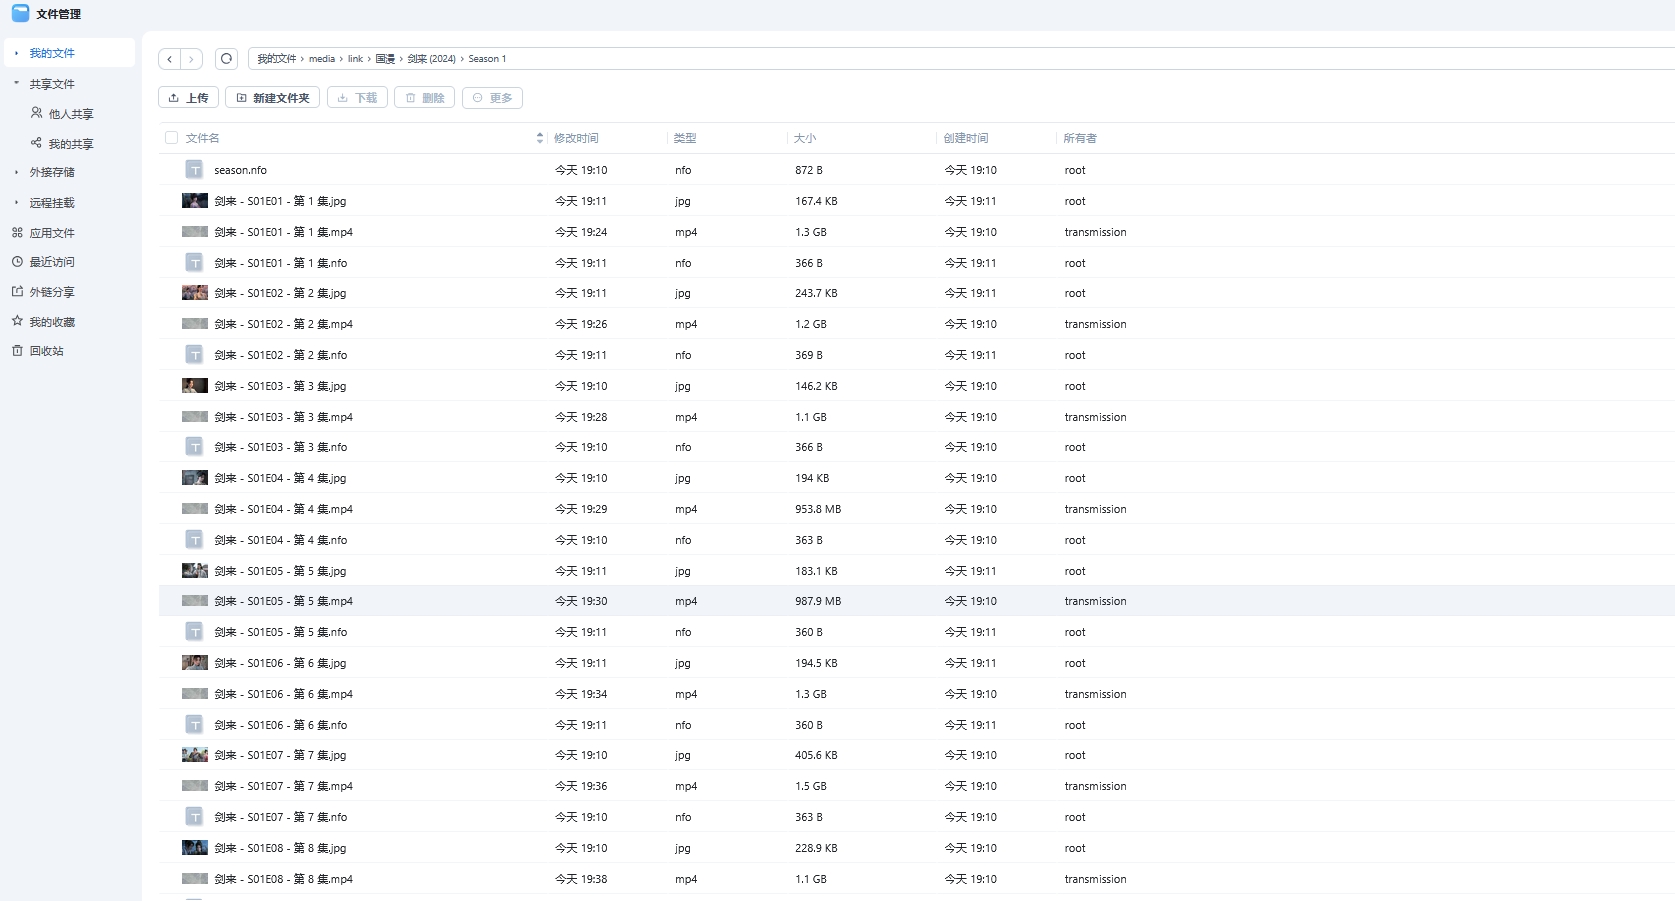
Task: Click the 剑来 - S01E07 - 第 7 集.nfo file icon
Action: [x=195, y=817]
